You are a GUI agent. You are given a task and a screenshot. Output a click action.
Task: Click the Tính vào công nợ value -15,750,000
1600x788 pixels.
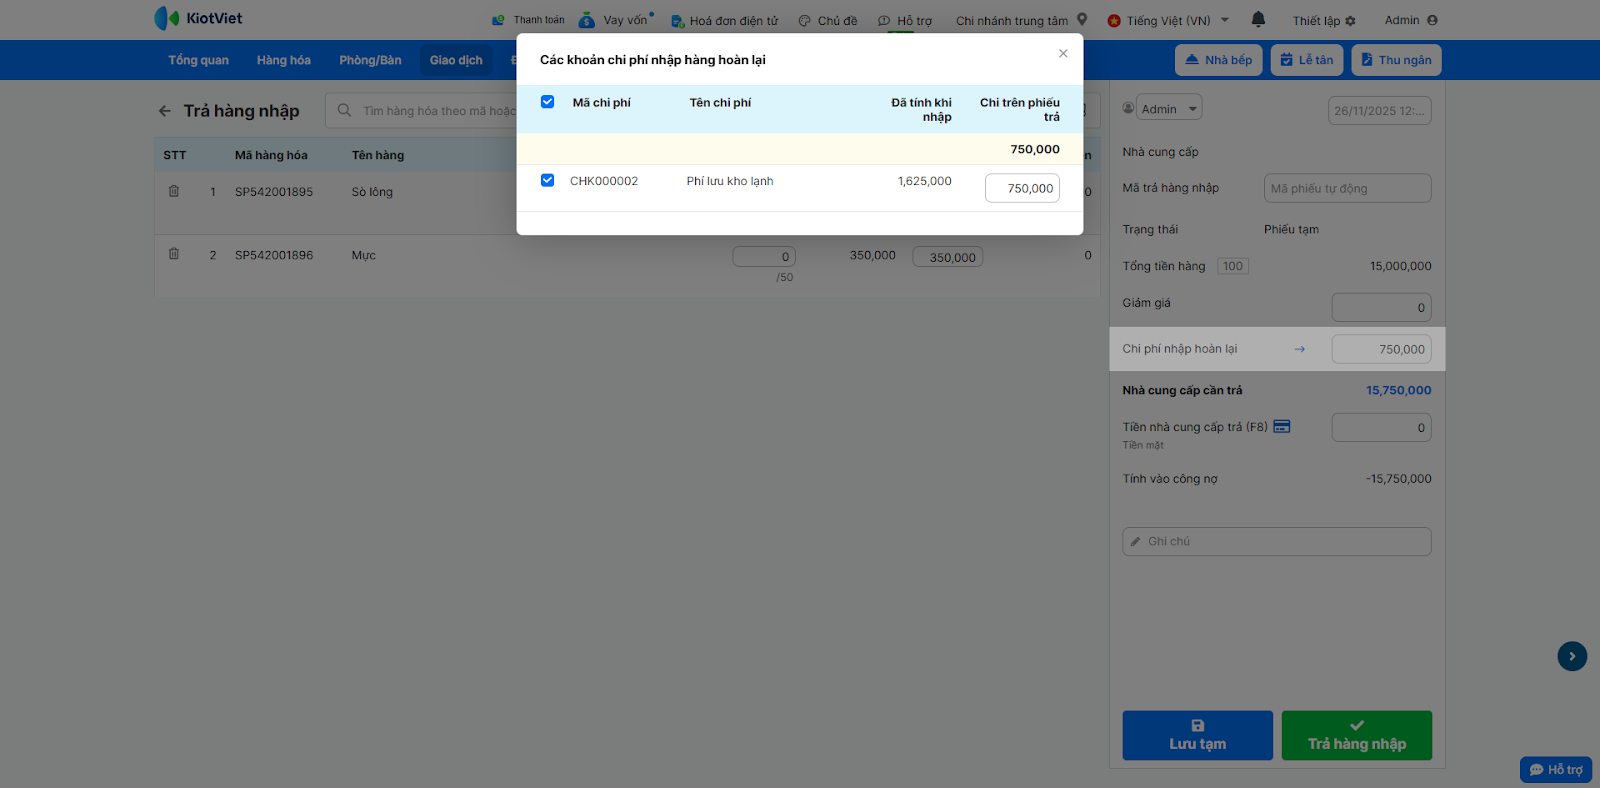click(1398, 479)
